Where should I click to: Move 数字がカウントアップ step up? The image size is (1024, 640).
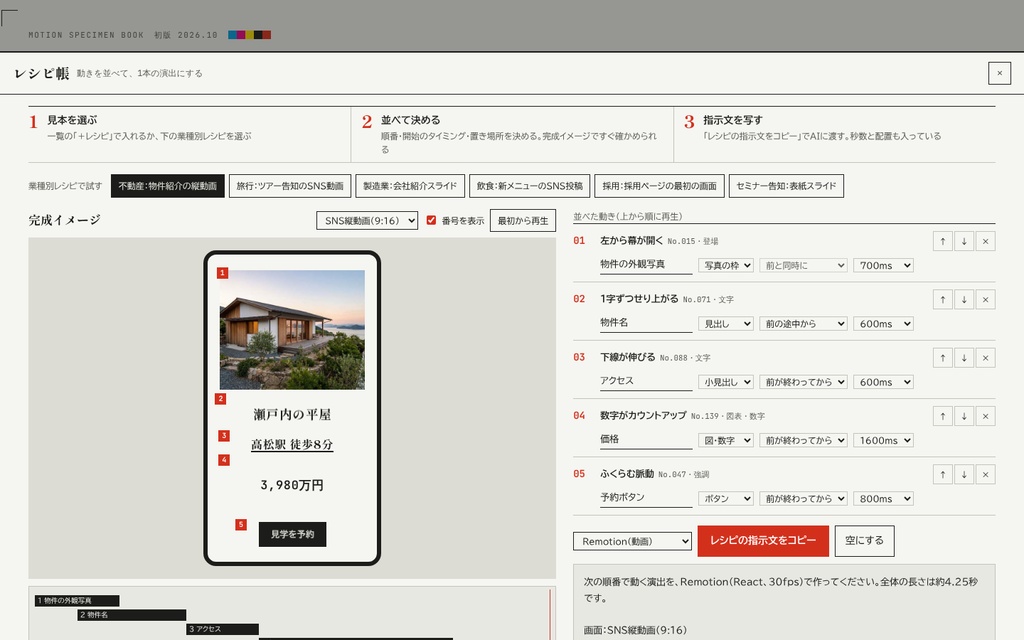(x=942, y=416)
